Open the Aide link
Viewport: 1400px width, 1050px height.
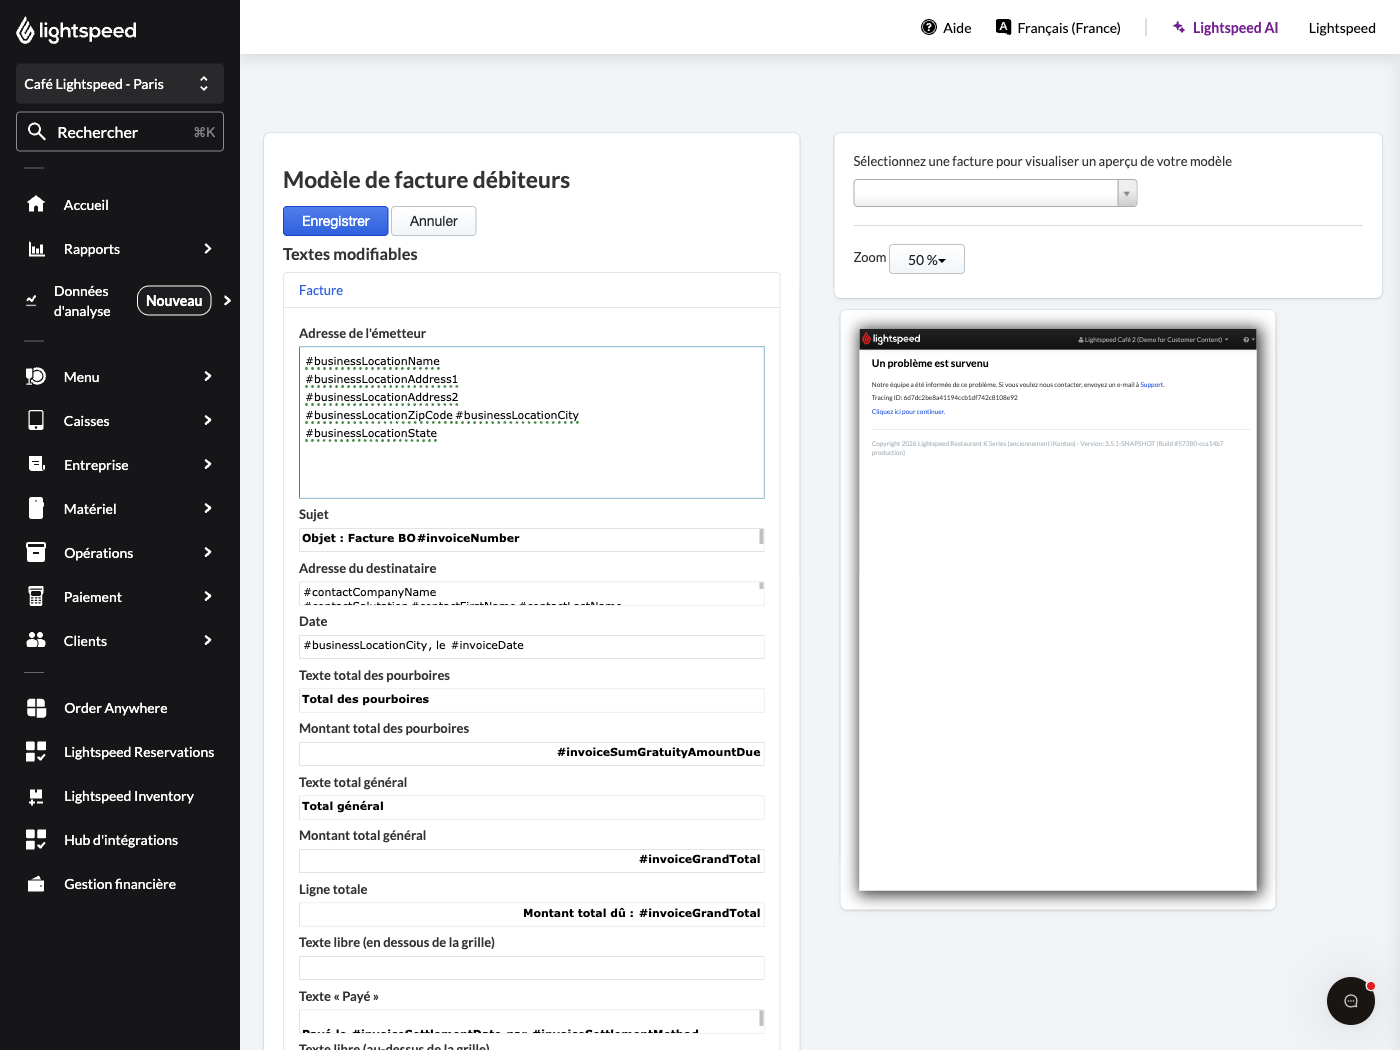957,28
